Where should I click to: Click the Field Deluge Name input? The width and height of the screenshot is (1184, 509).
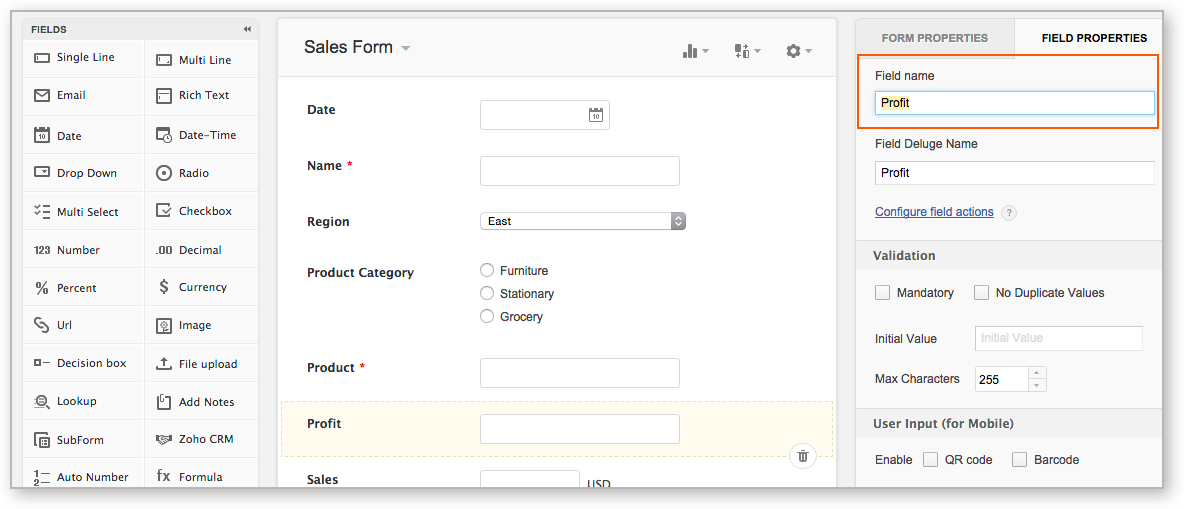pyautogui.click(x=1014, y=173)
